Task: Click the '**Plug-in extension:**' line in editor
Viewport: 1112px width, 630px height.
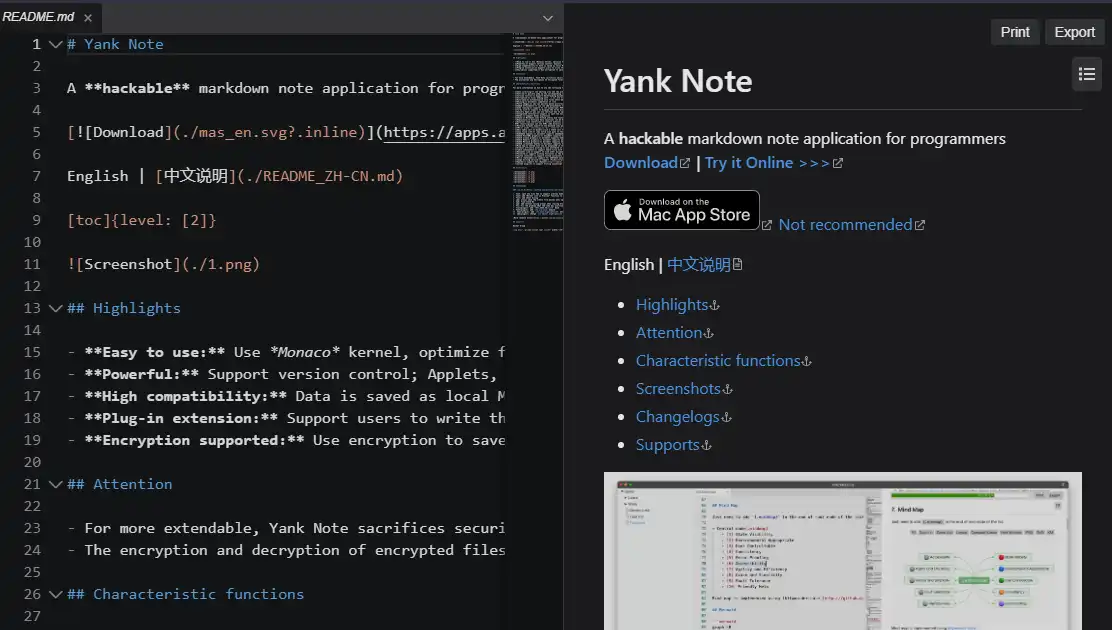Action: click(287, 418)
